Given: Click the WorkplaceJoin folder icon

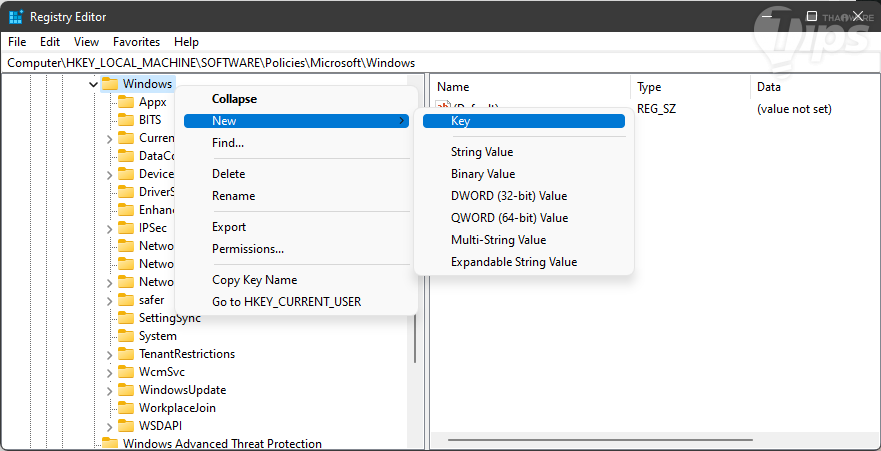Looking at the screenshot, I should tap(126, 408).
